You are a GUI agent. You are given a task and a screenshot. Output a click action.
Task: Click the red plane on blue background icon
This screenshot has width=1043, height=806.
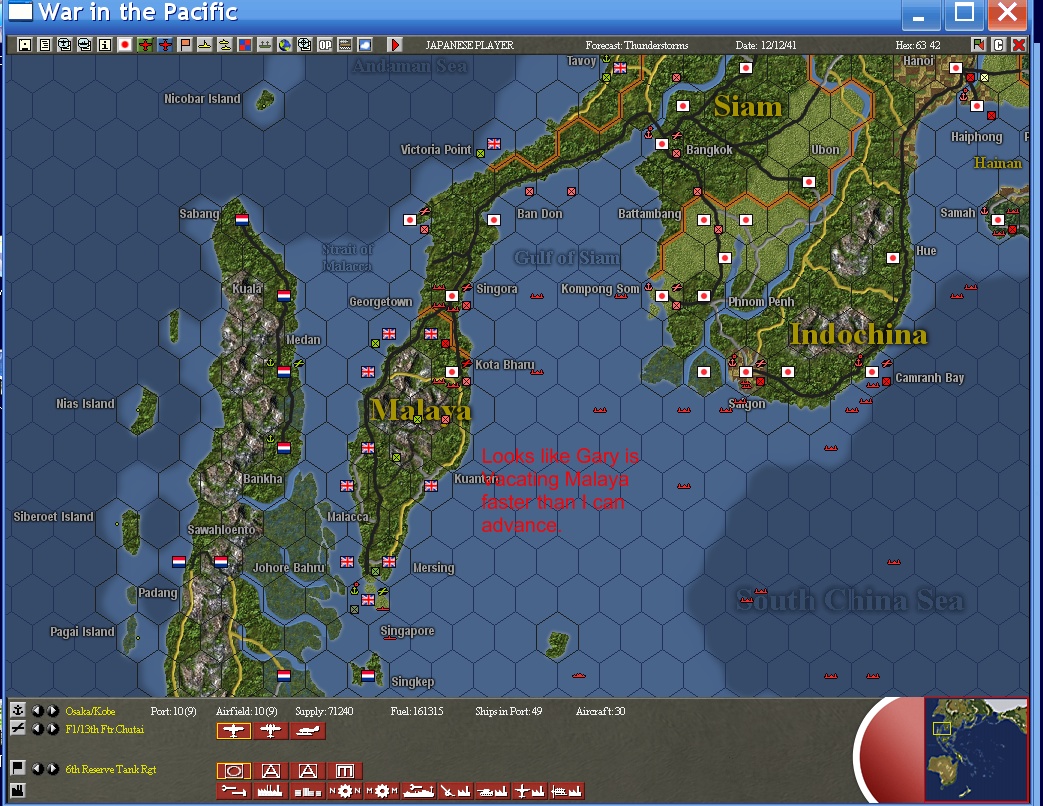click(x=165, y=45)
